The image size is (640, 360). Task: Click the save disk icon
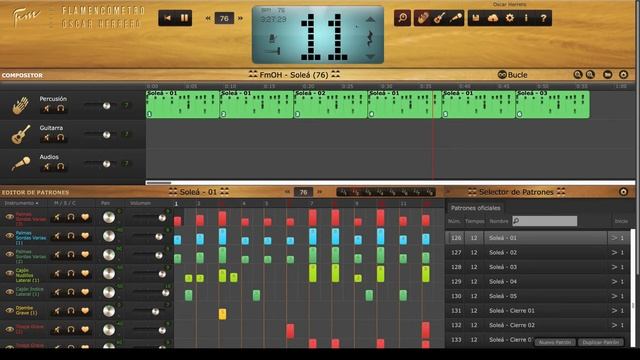476,18
